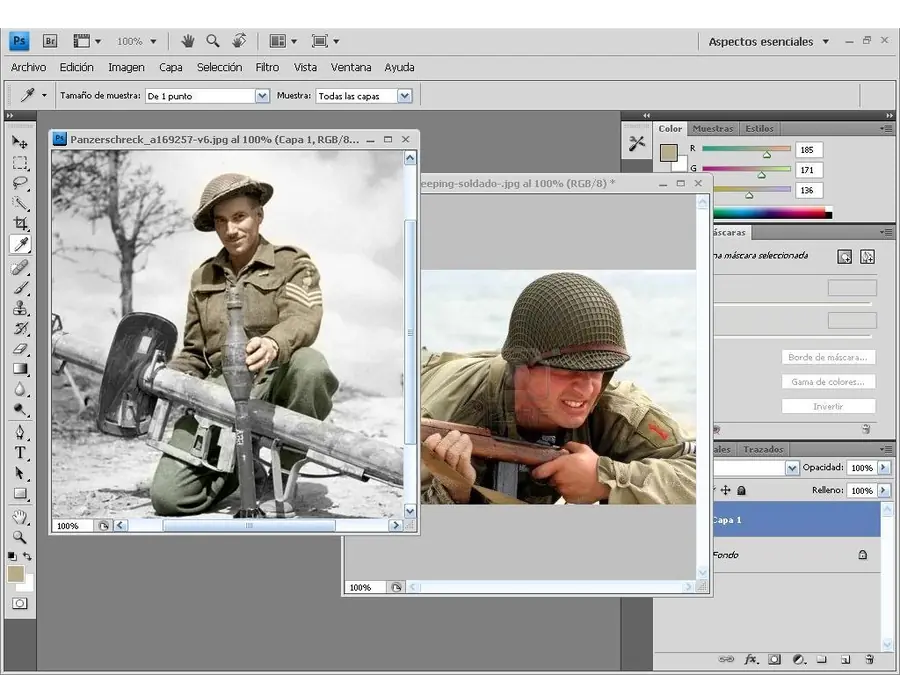This screenshot has height=675, width=900.
Task: Select the Hand tool in the toolbox
Action: pos(20,516)
